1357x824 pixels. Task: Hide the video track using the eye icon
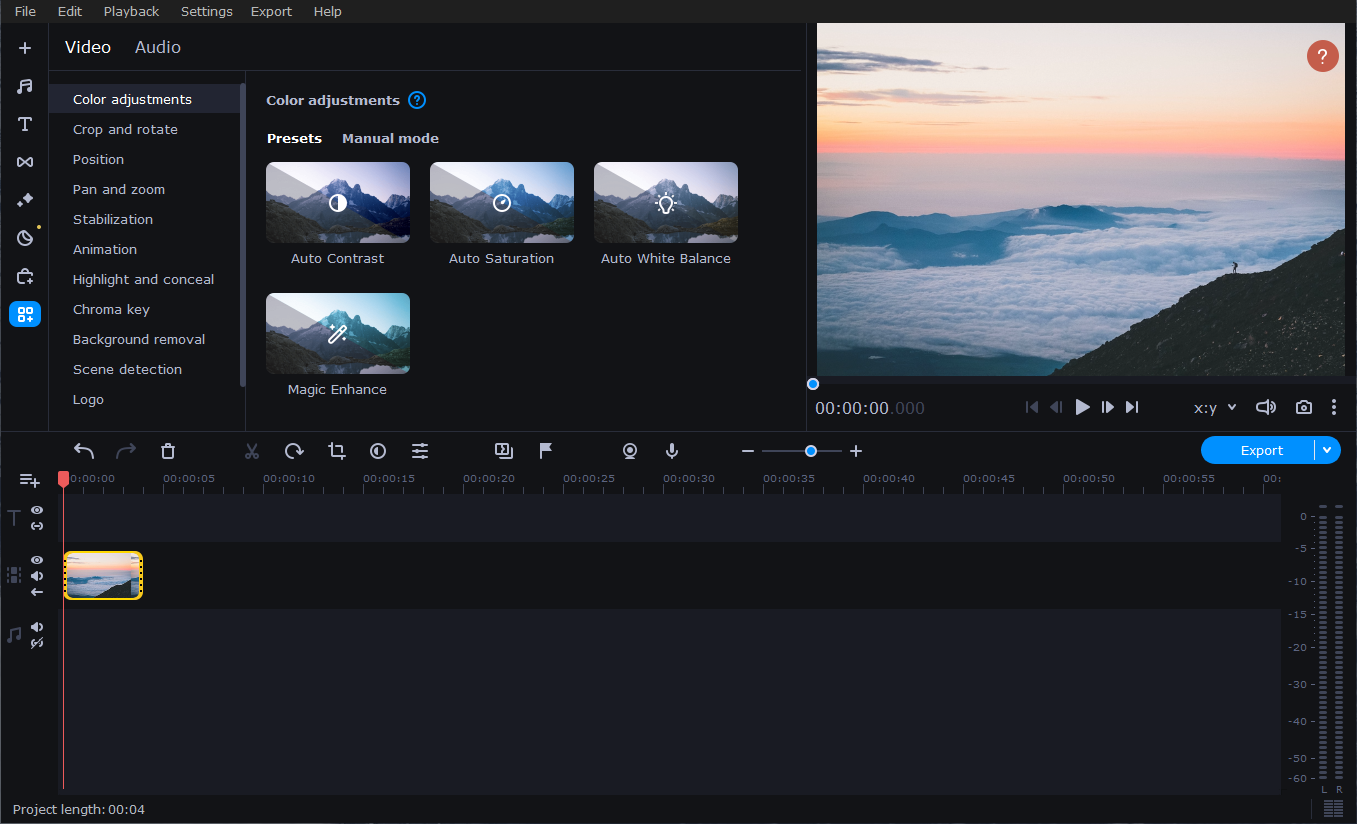click(37, 560)
